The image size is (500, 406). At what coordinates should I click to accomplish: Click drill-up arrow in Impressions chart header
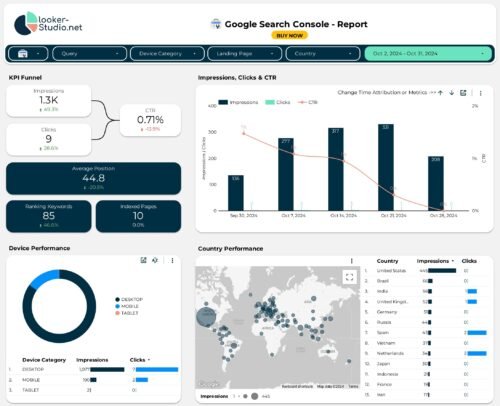[440, 93]
